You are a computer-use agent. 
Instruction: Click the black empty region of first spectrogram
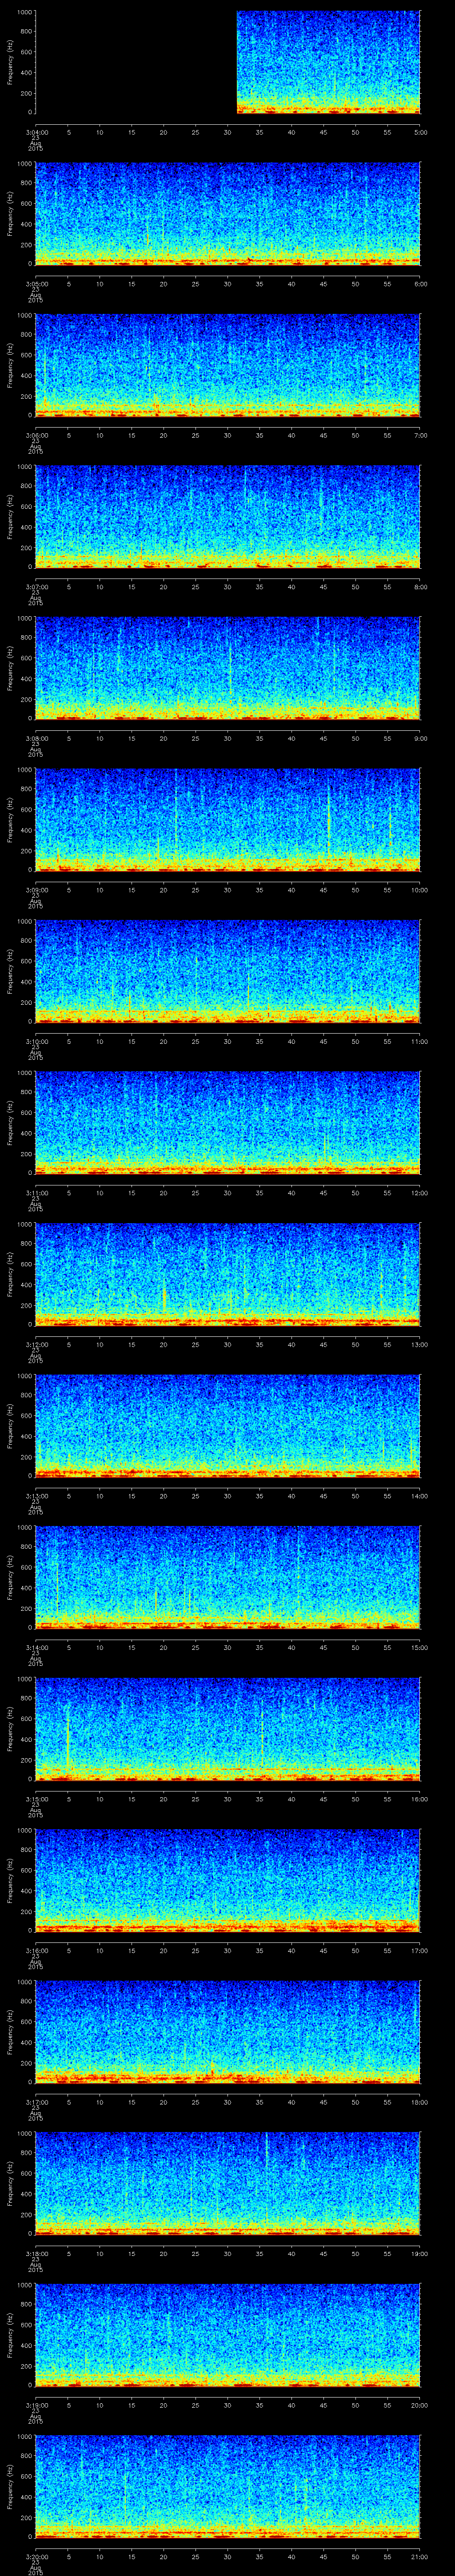pos(135,62)
